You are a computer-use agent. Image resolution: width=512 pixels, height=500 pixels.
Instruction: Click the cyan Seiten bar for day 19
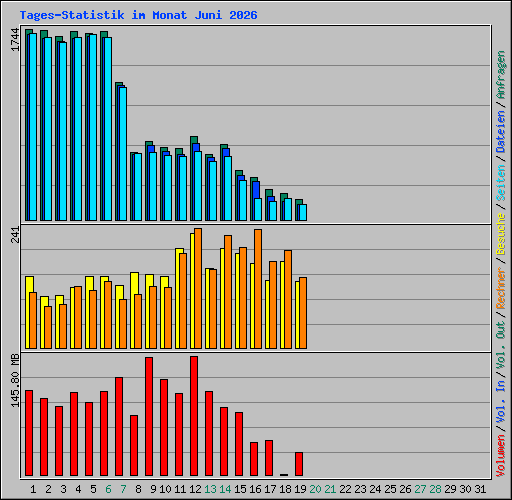[303, 212]
